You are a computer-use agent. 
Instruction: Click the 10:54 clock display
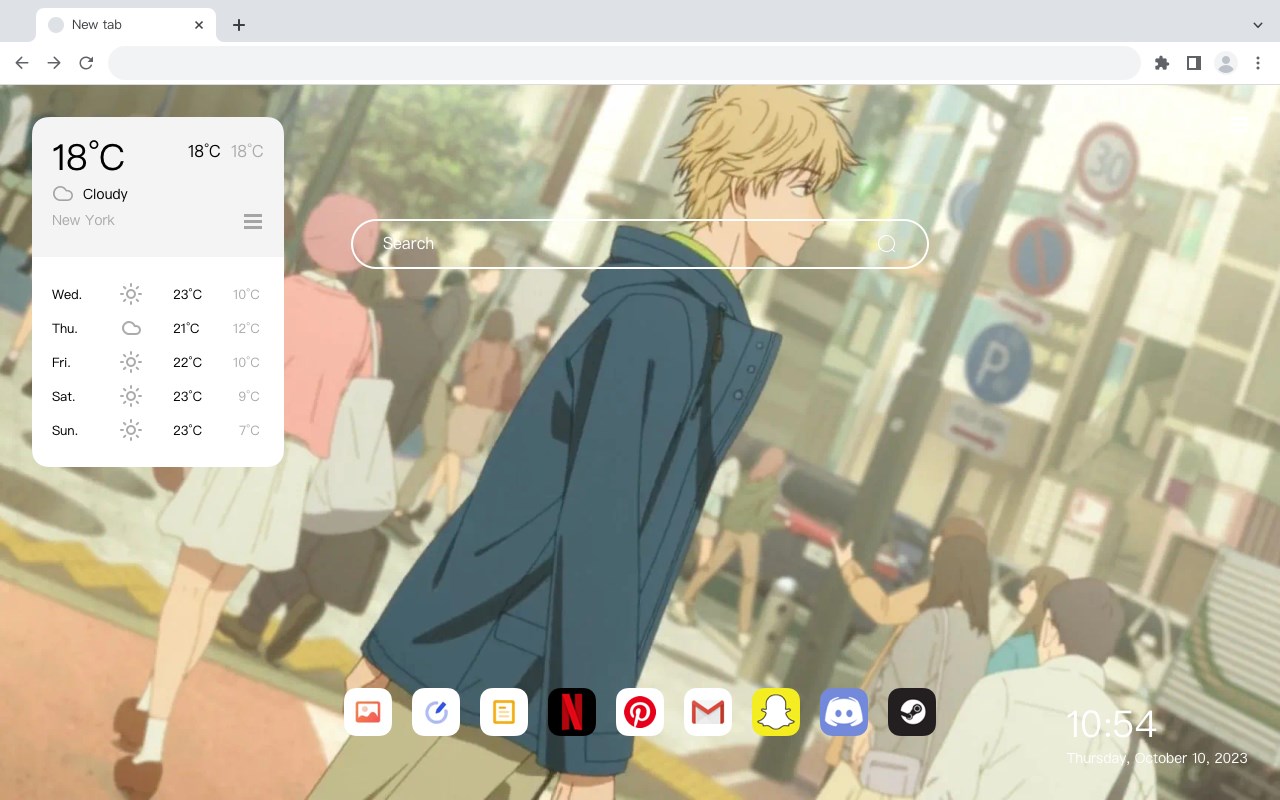(1111, 725)
